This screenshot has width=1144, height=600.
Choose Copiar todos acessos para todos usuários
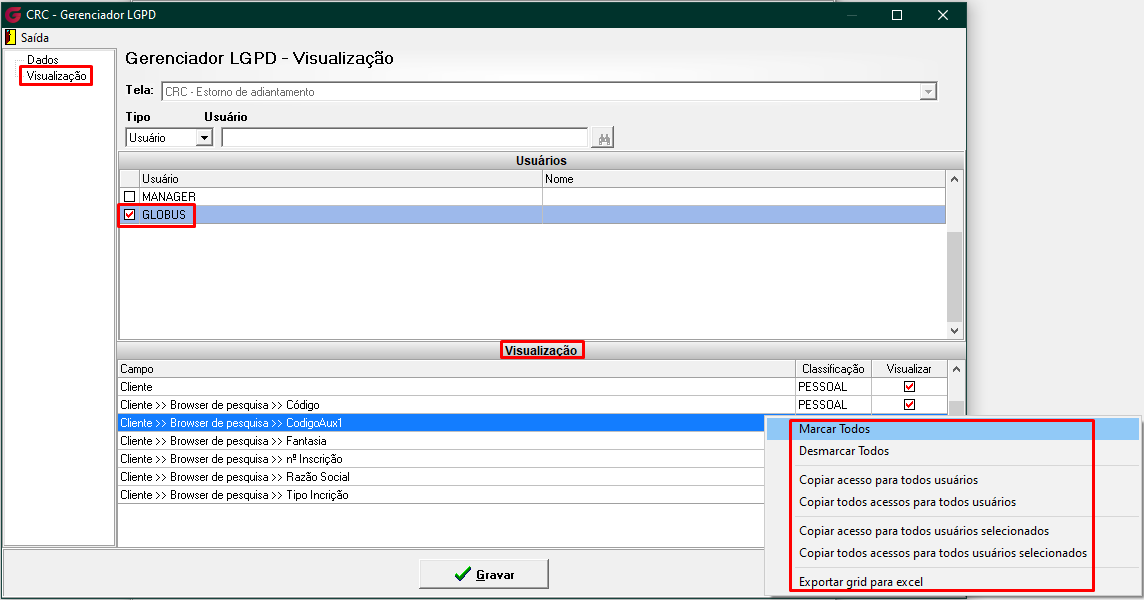tap(907, 502)
